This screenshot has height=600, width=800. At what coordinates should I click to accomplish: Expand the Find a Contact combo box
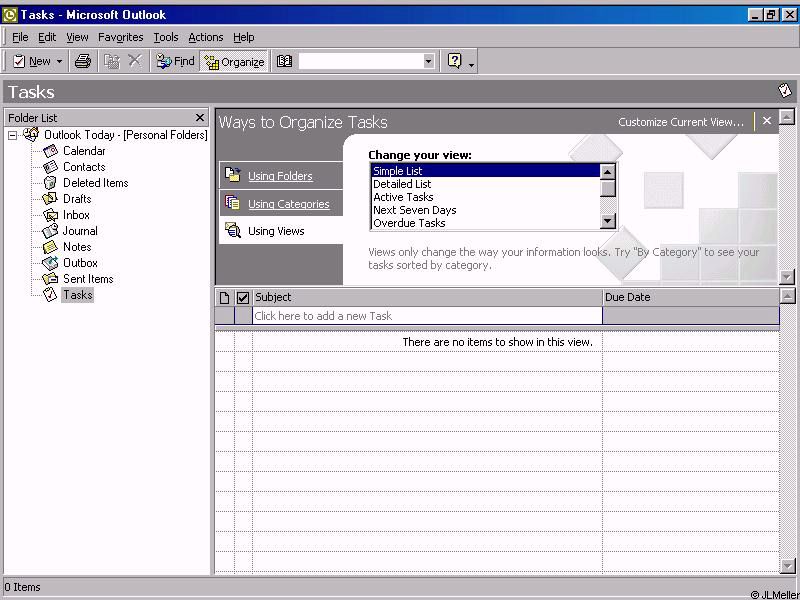click(428, 61)
